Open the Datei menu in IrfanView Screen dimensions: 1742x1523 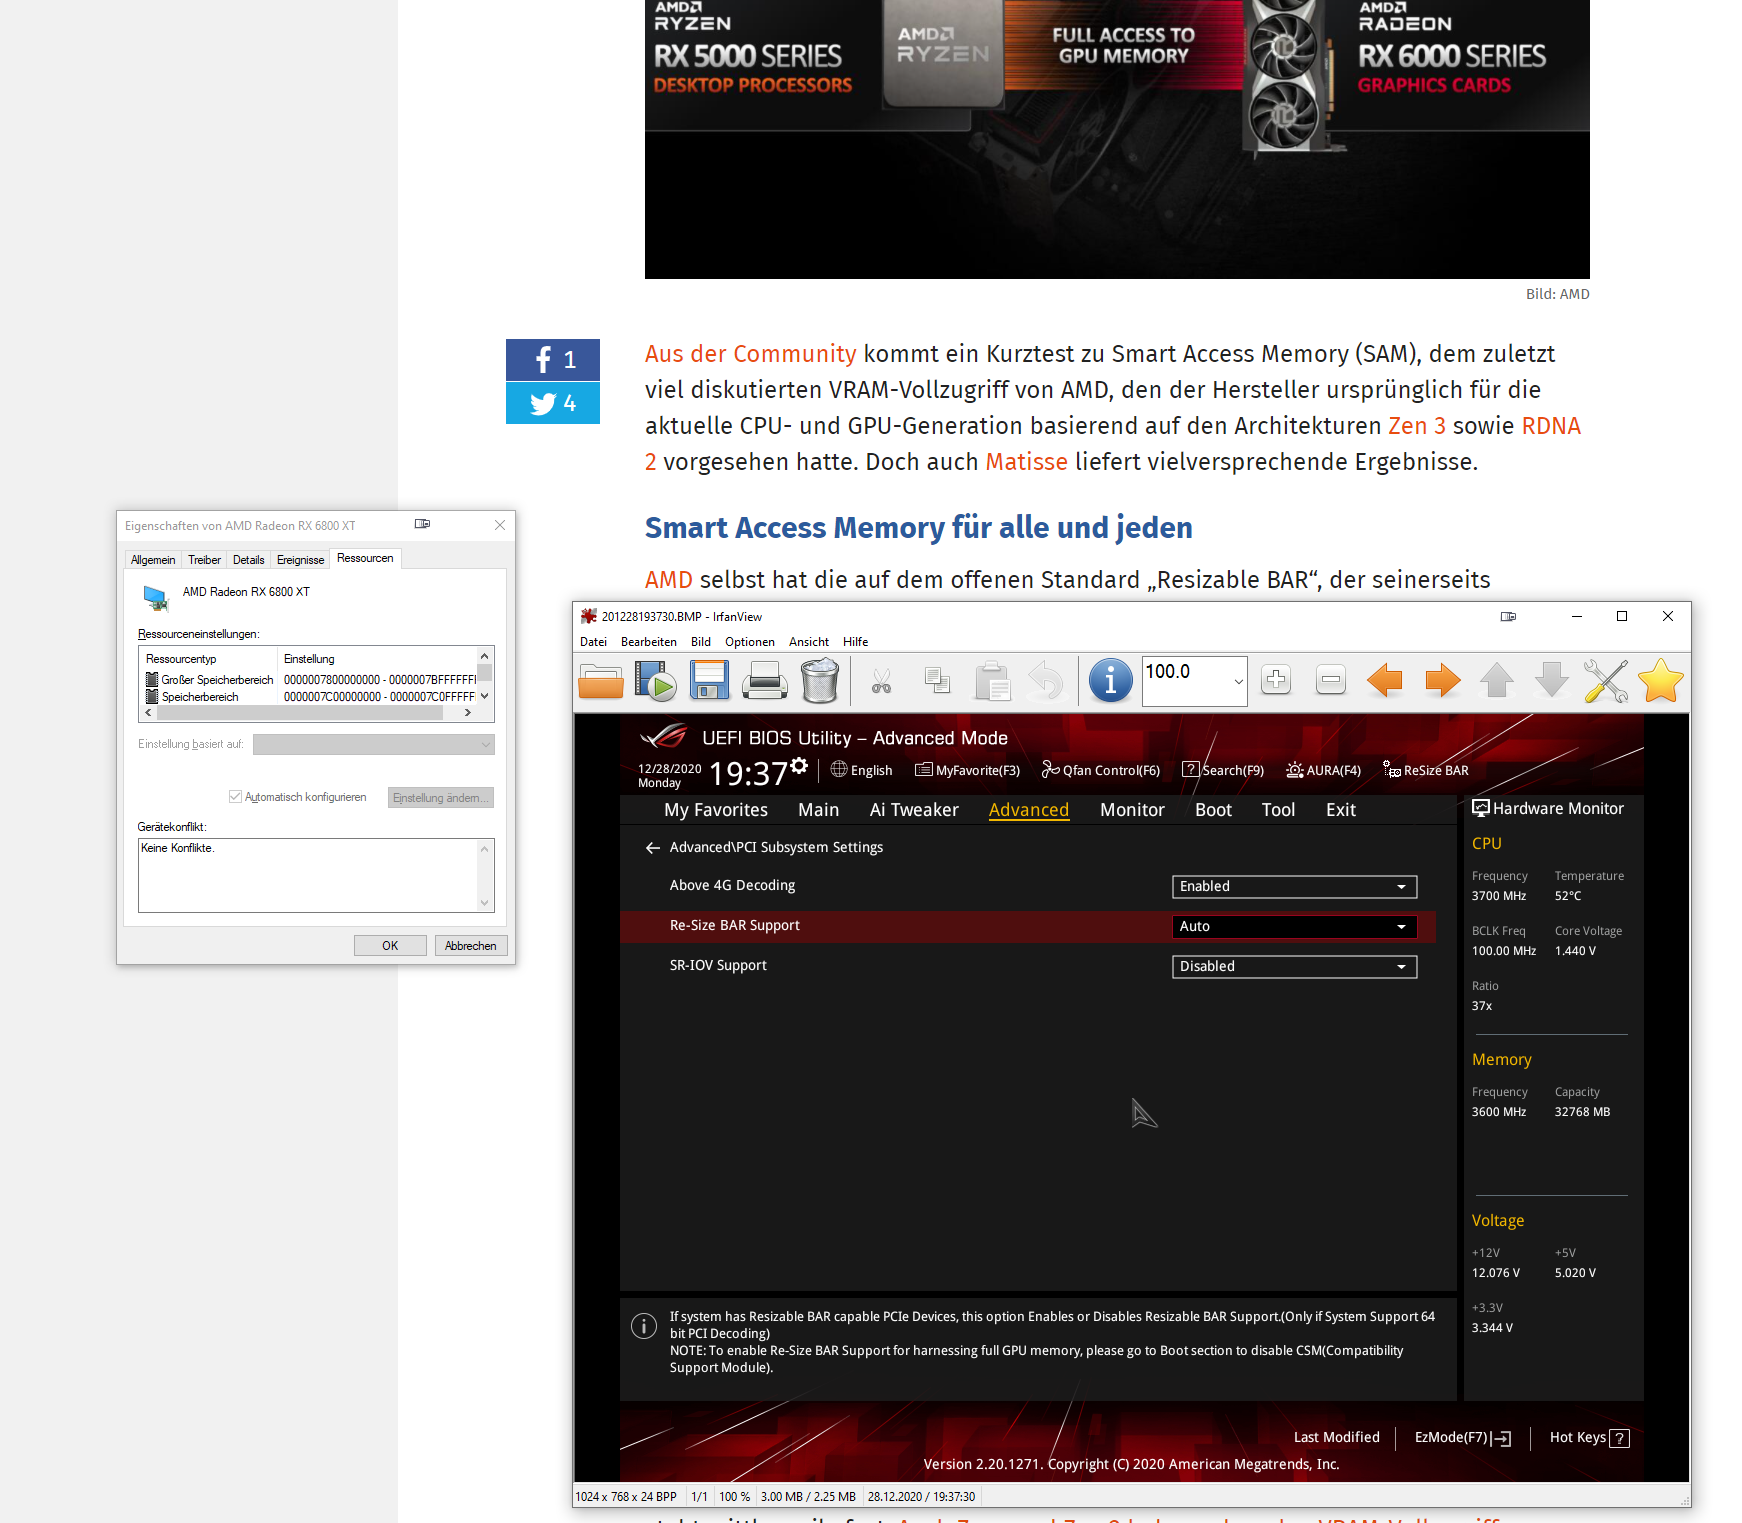click(593, 642)
